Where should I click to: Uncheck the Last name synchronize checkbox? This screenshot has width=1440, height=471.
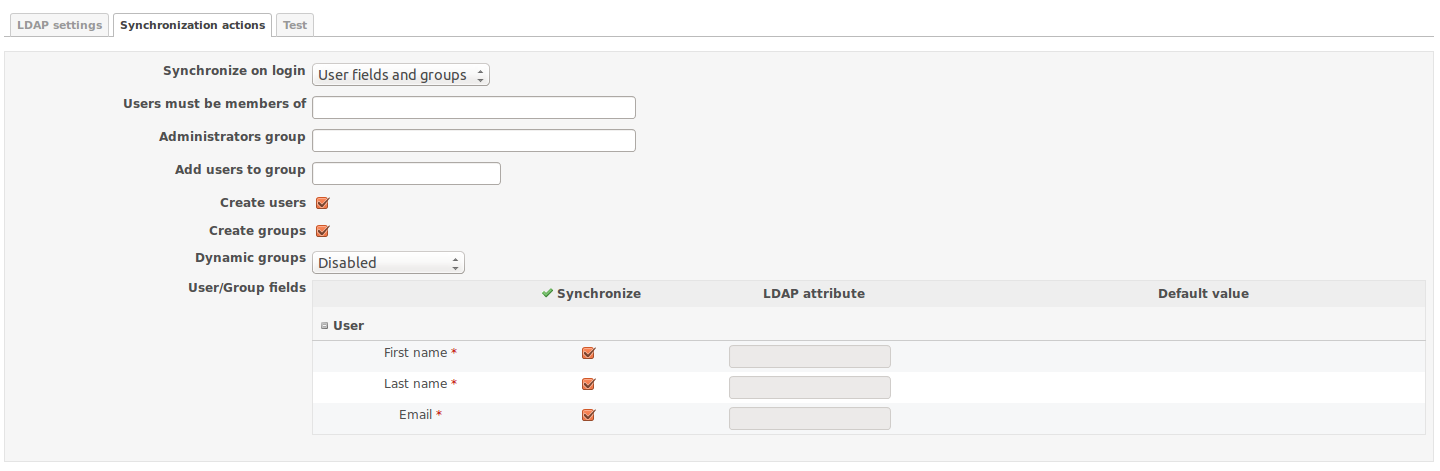(588, 384)
